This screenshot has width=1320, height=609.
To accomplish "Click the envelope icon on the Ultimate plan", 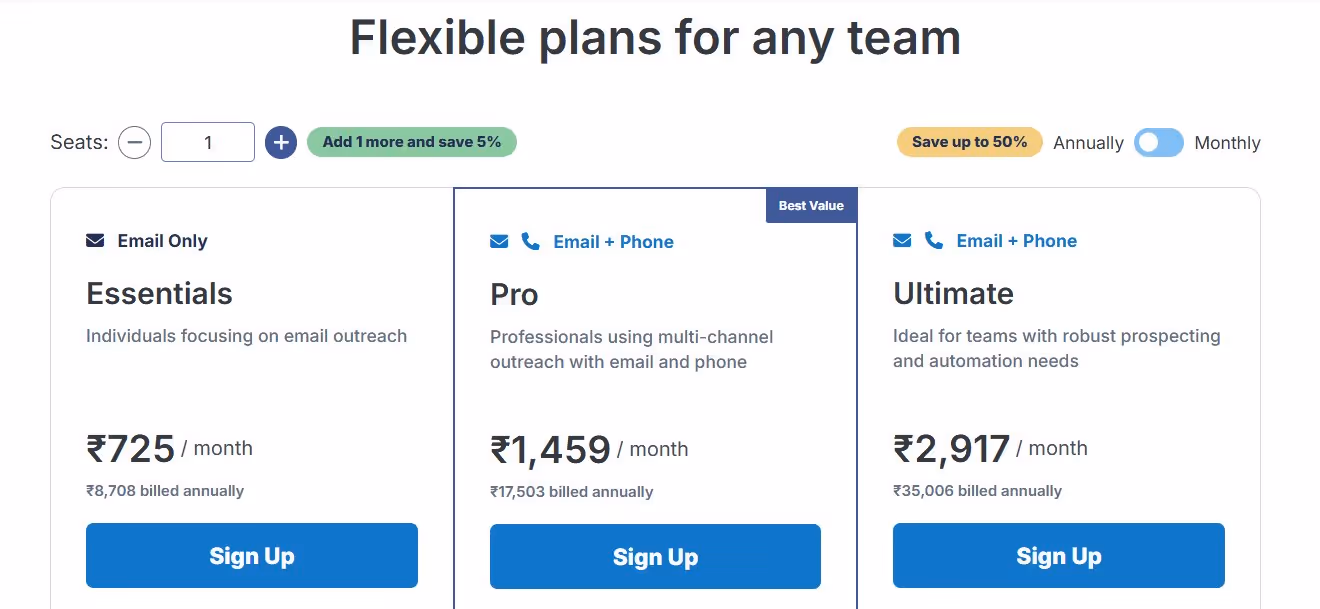I will tap(902, 239).
